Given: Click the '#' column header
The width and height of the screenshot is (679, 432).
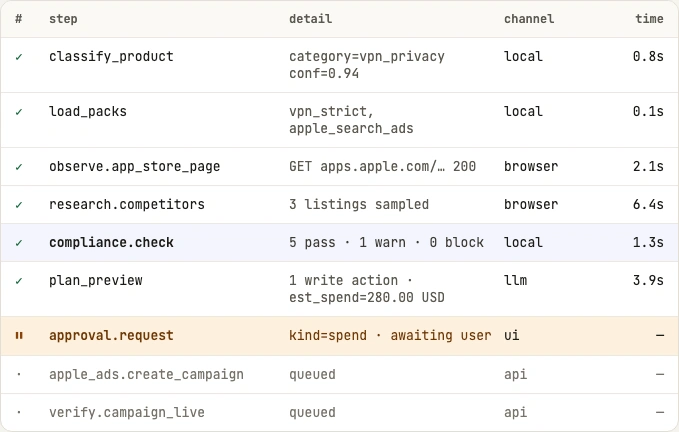Looking at the screenshot, I should [x=19, y=19].
